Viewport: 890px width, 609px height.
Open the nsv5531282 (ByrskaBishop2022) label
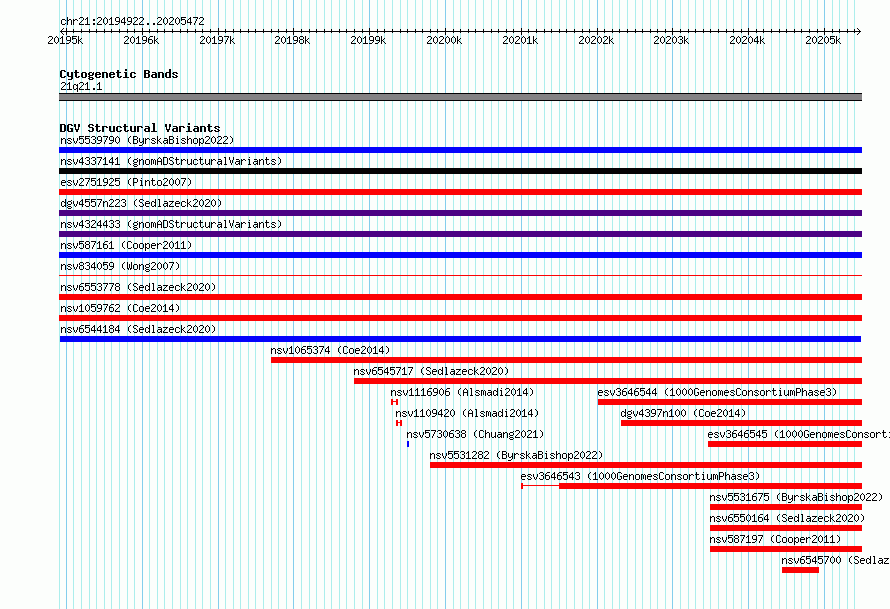(x=516, y=455)
